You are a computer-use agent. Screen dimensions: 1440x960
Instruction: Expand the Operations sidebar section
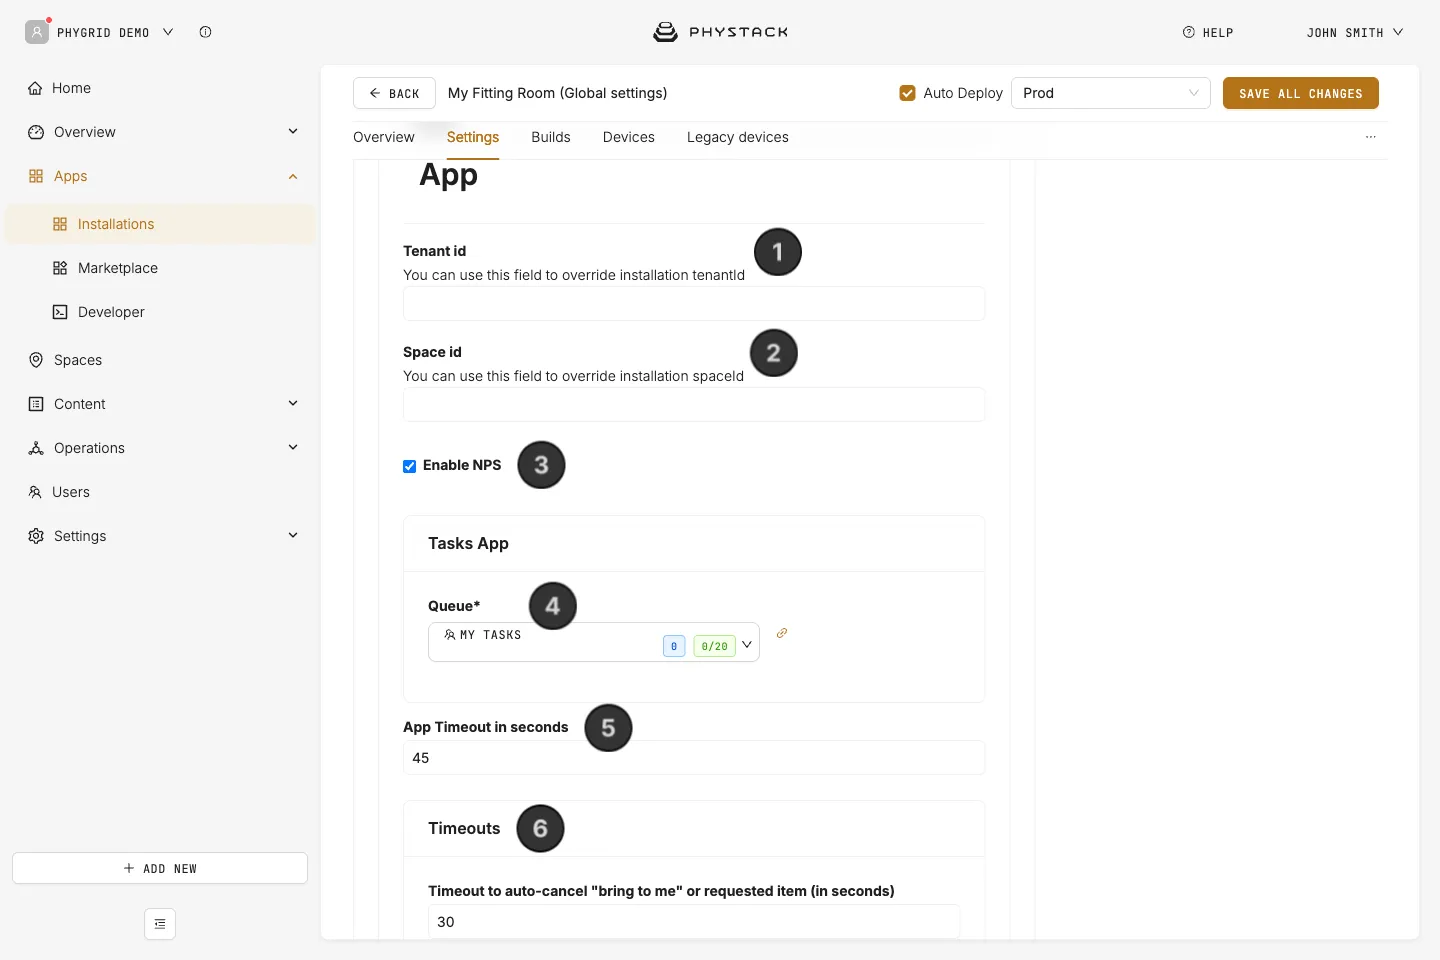pyautogui.click(x=293, y=447)
